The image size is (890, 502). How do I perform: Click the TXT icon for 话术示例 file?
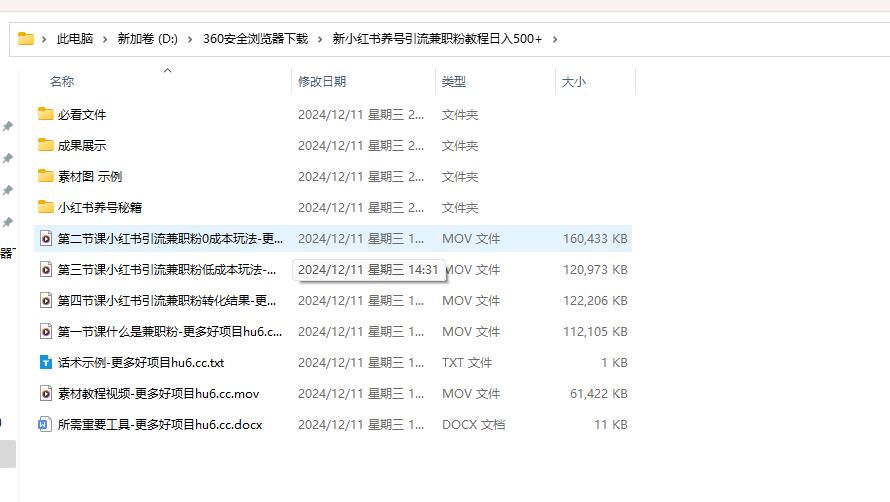point(46,362)
